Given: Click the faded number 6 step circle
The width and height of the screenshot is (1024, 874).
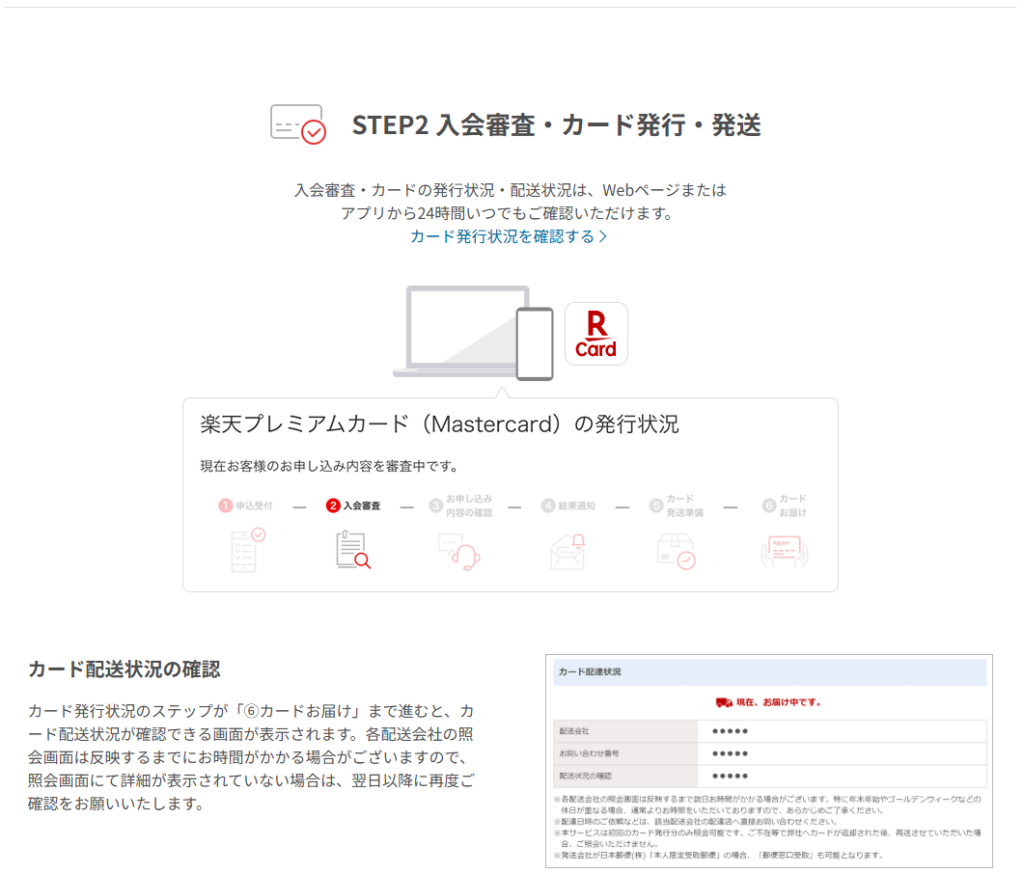Looking at the screenshot, I should click(769, 506).
